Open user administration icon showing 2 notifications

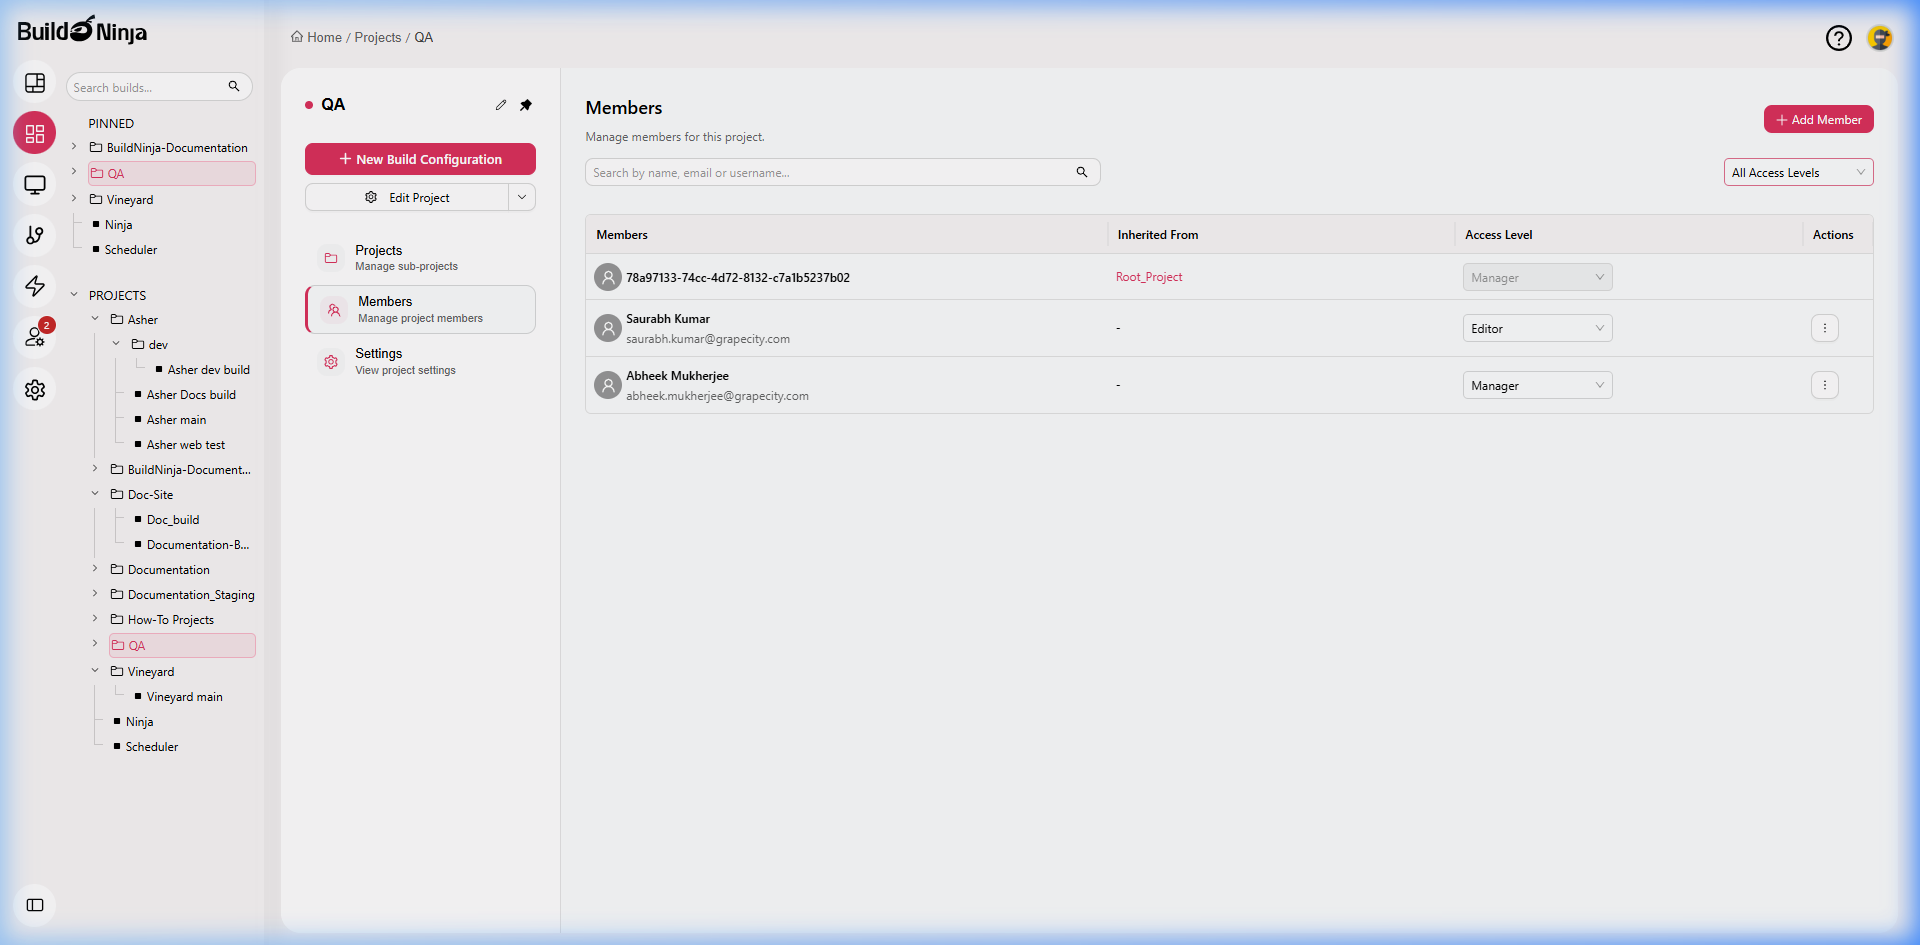point(35,338)
